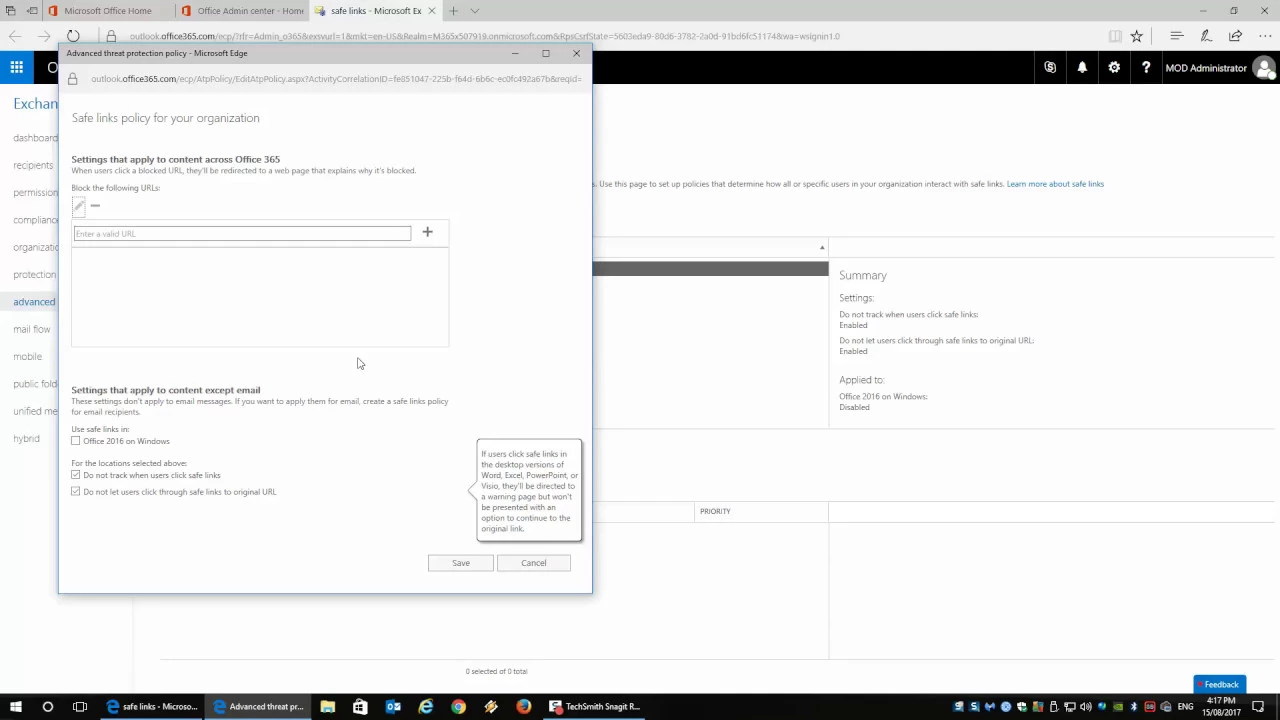Open File Explorer on taskbar
Screen dimensions: 1280x720
pos(327,706)
